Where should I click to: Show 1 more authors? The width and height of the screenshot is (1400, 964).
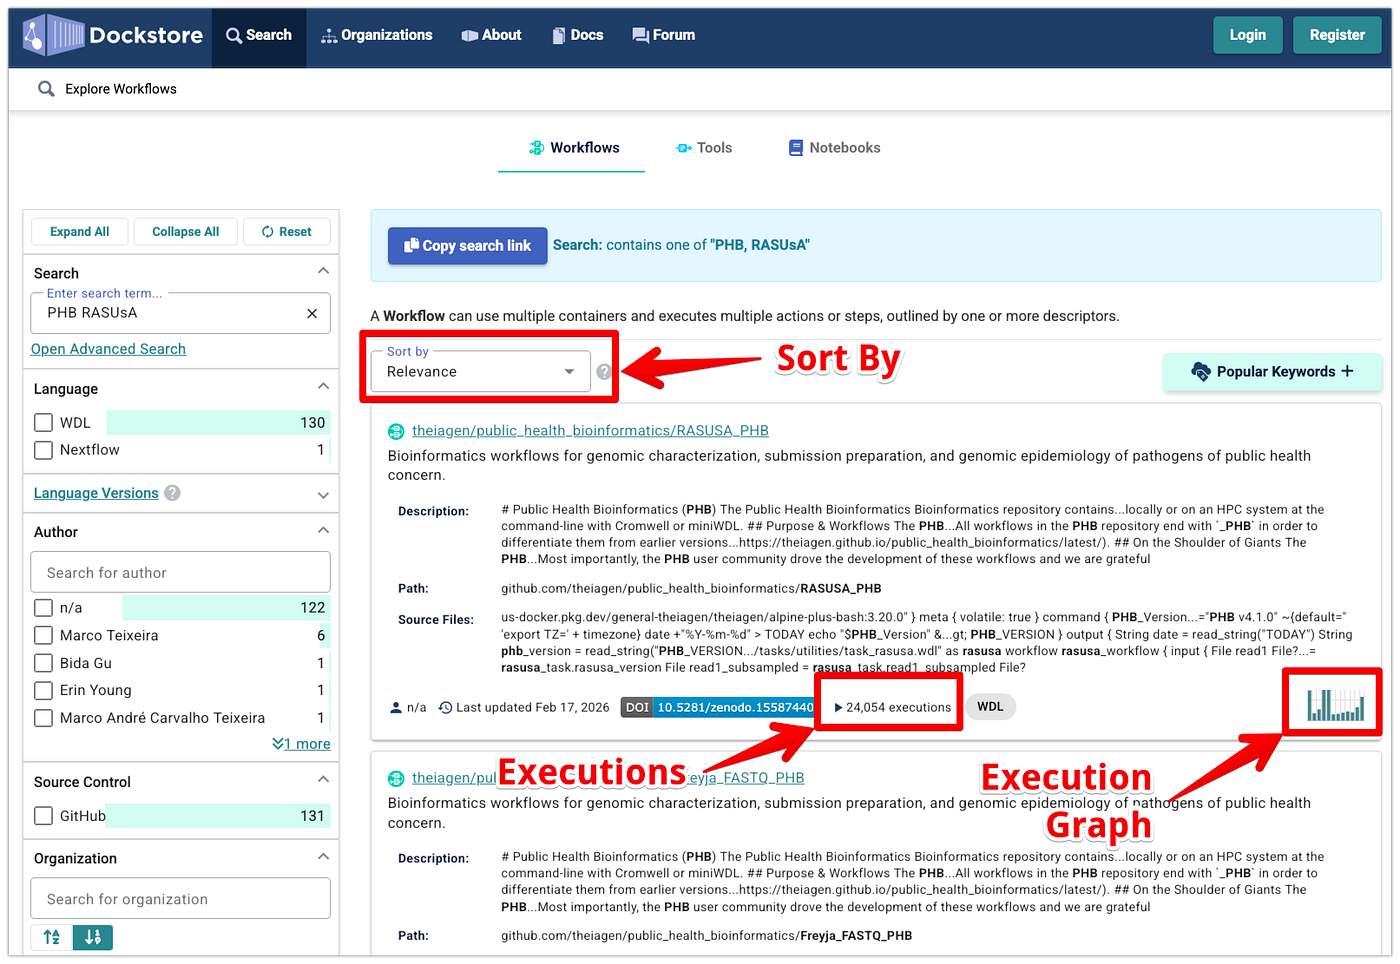tap(301, 744)
